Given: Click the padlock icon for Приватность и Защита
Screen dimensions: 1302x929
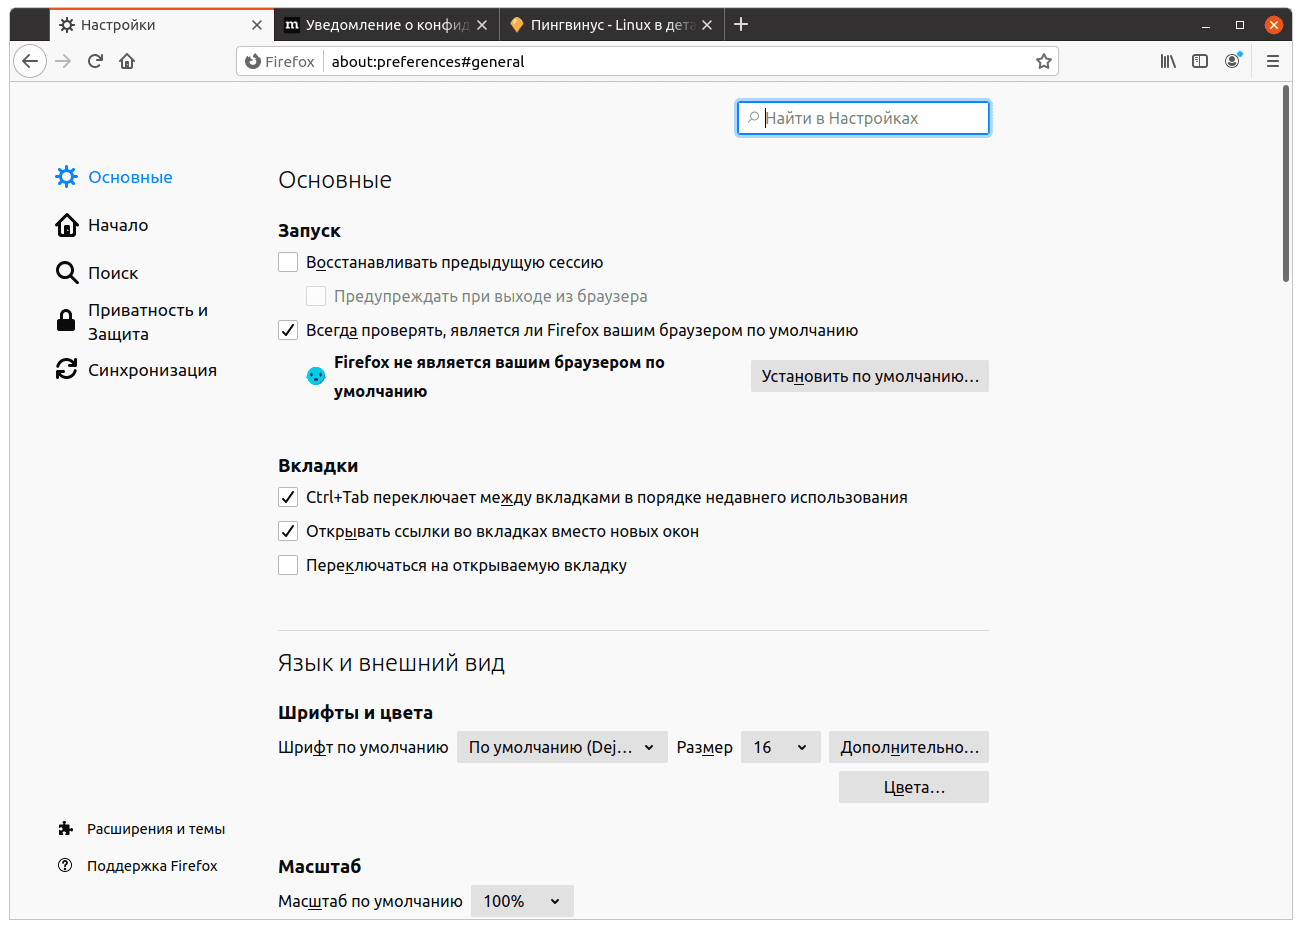Looking at the screenshot, I should point(66,320).
